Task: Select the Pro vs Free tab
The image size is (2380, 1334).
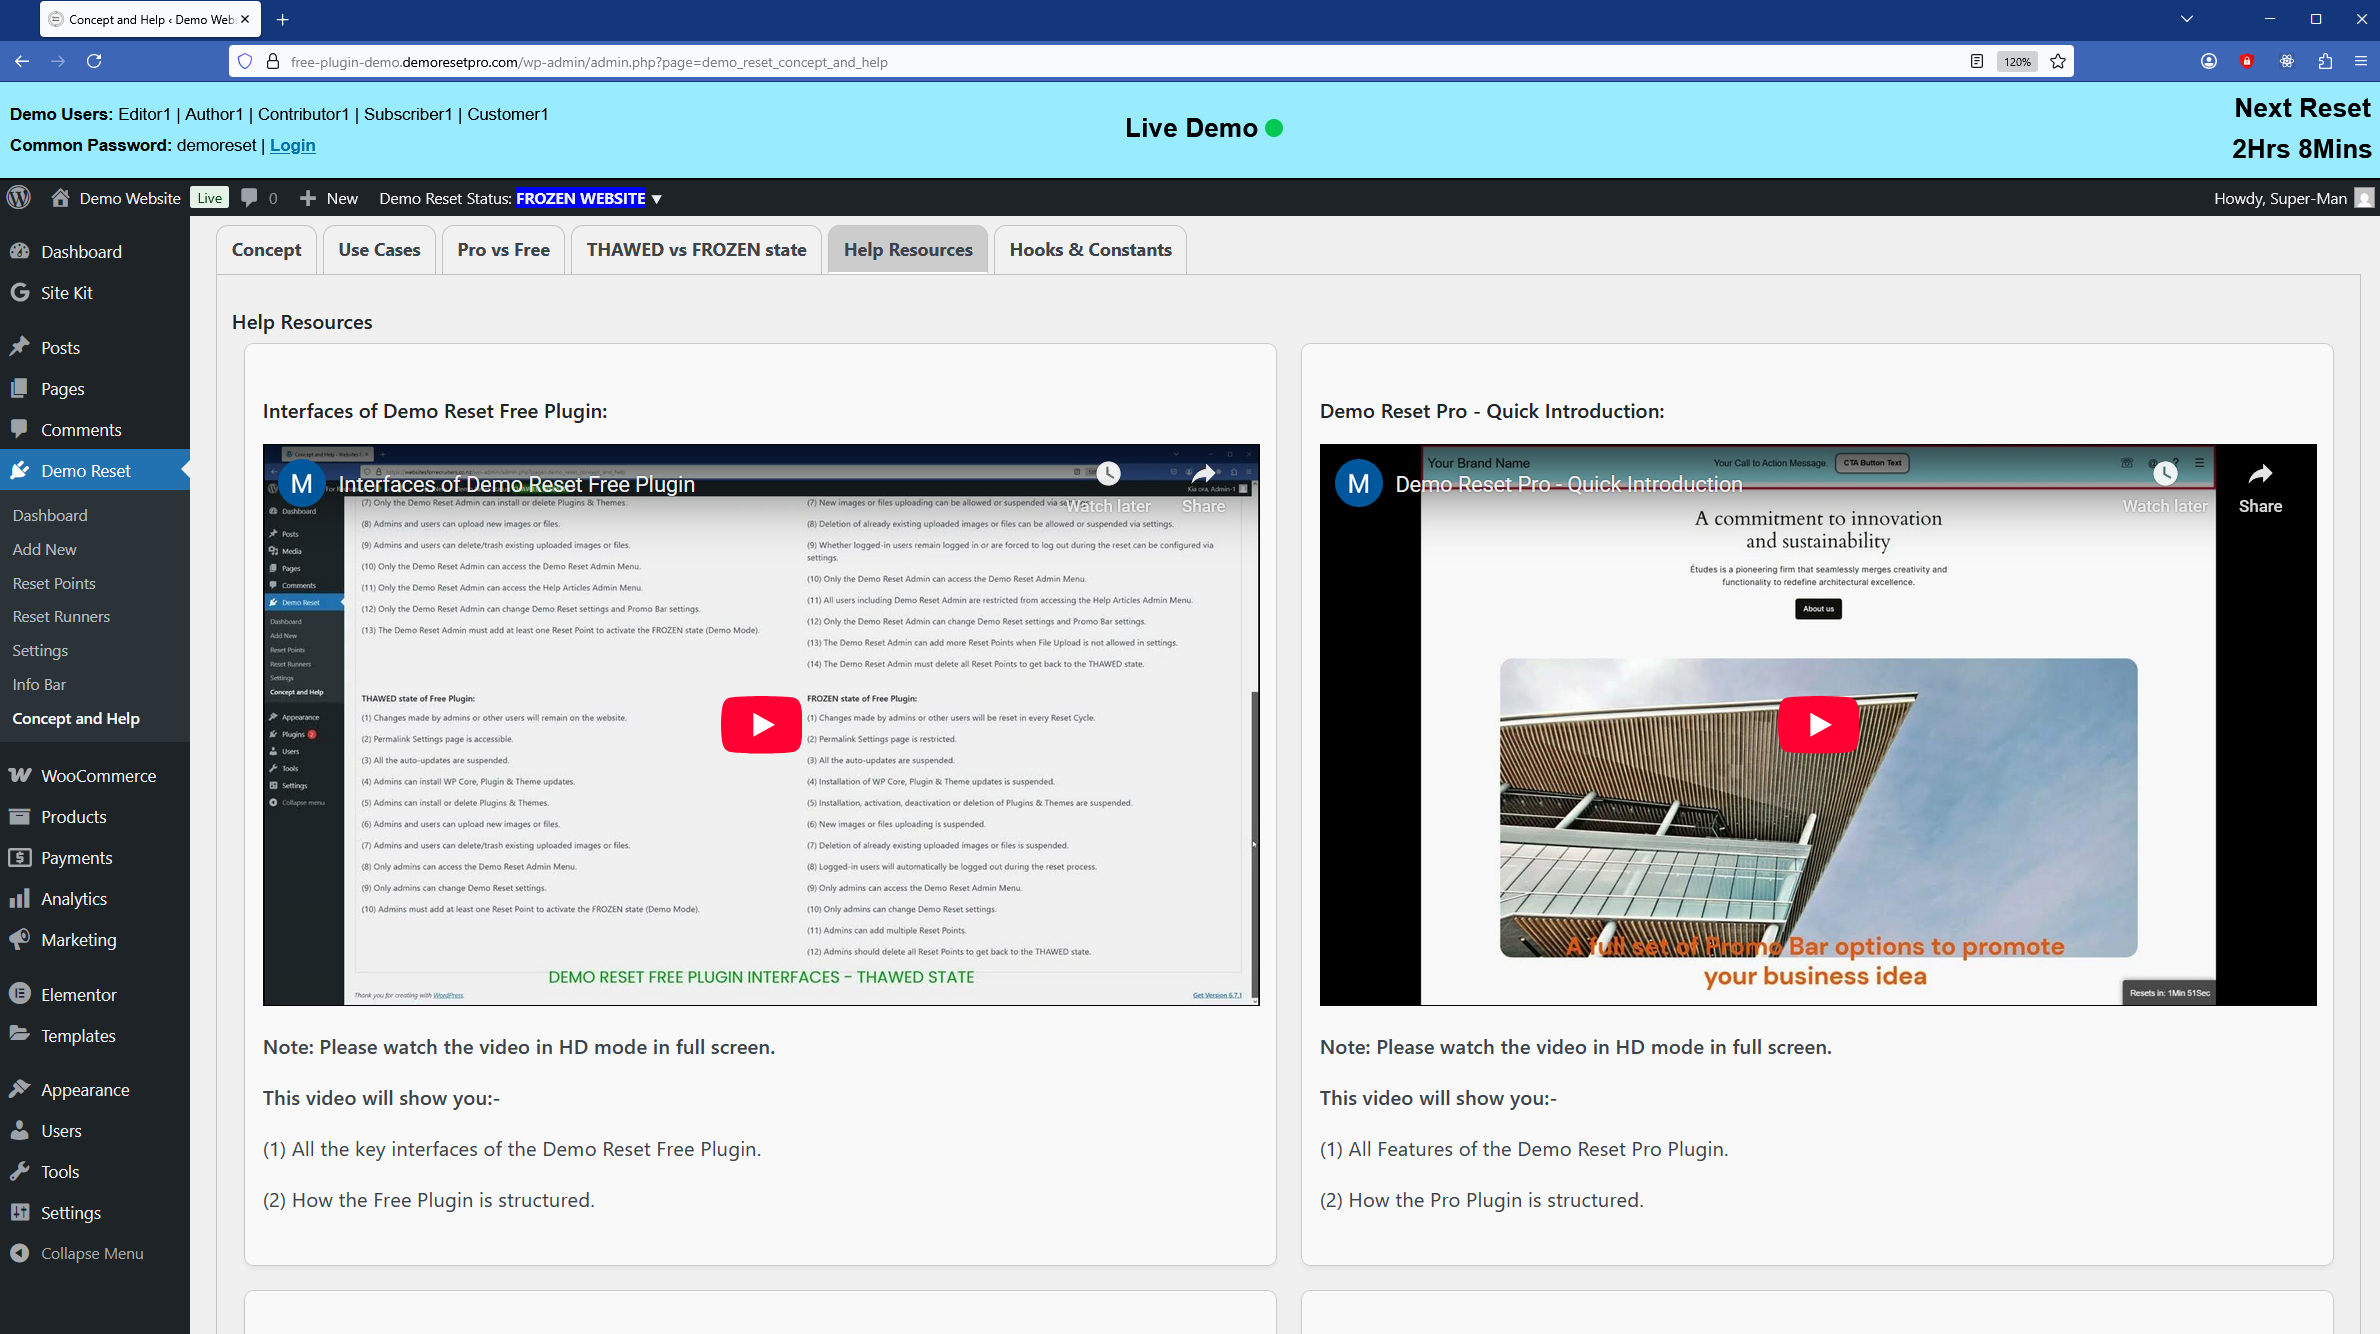Action: pos(503,250)
